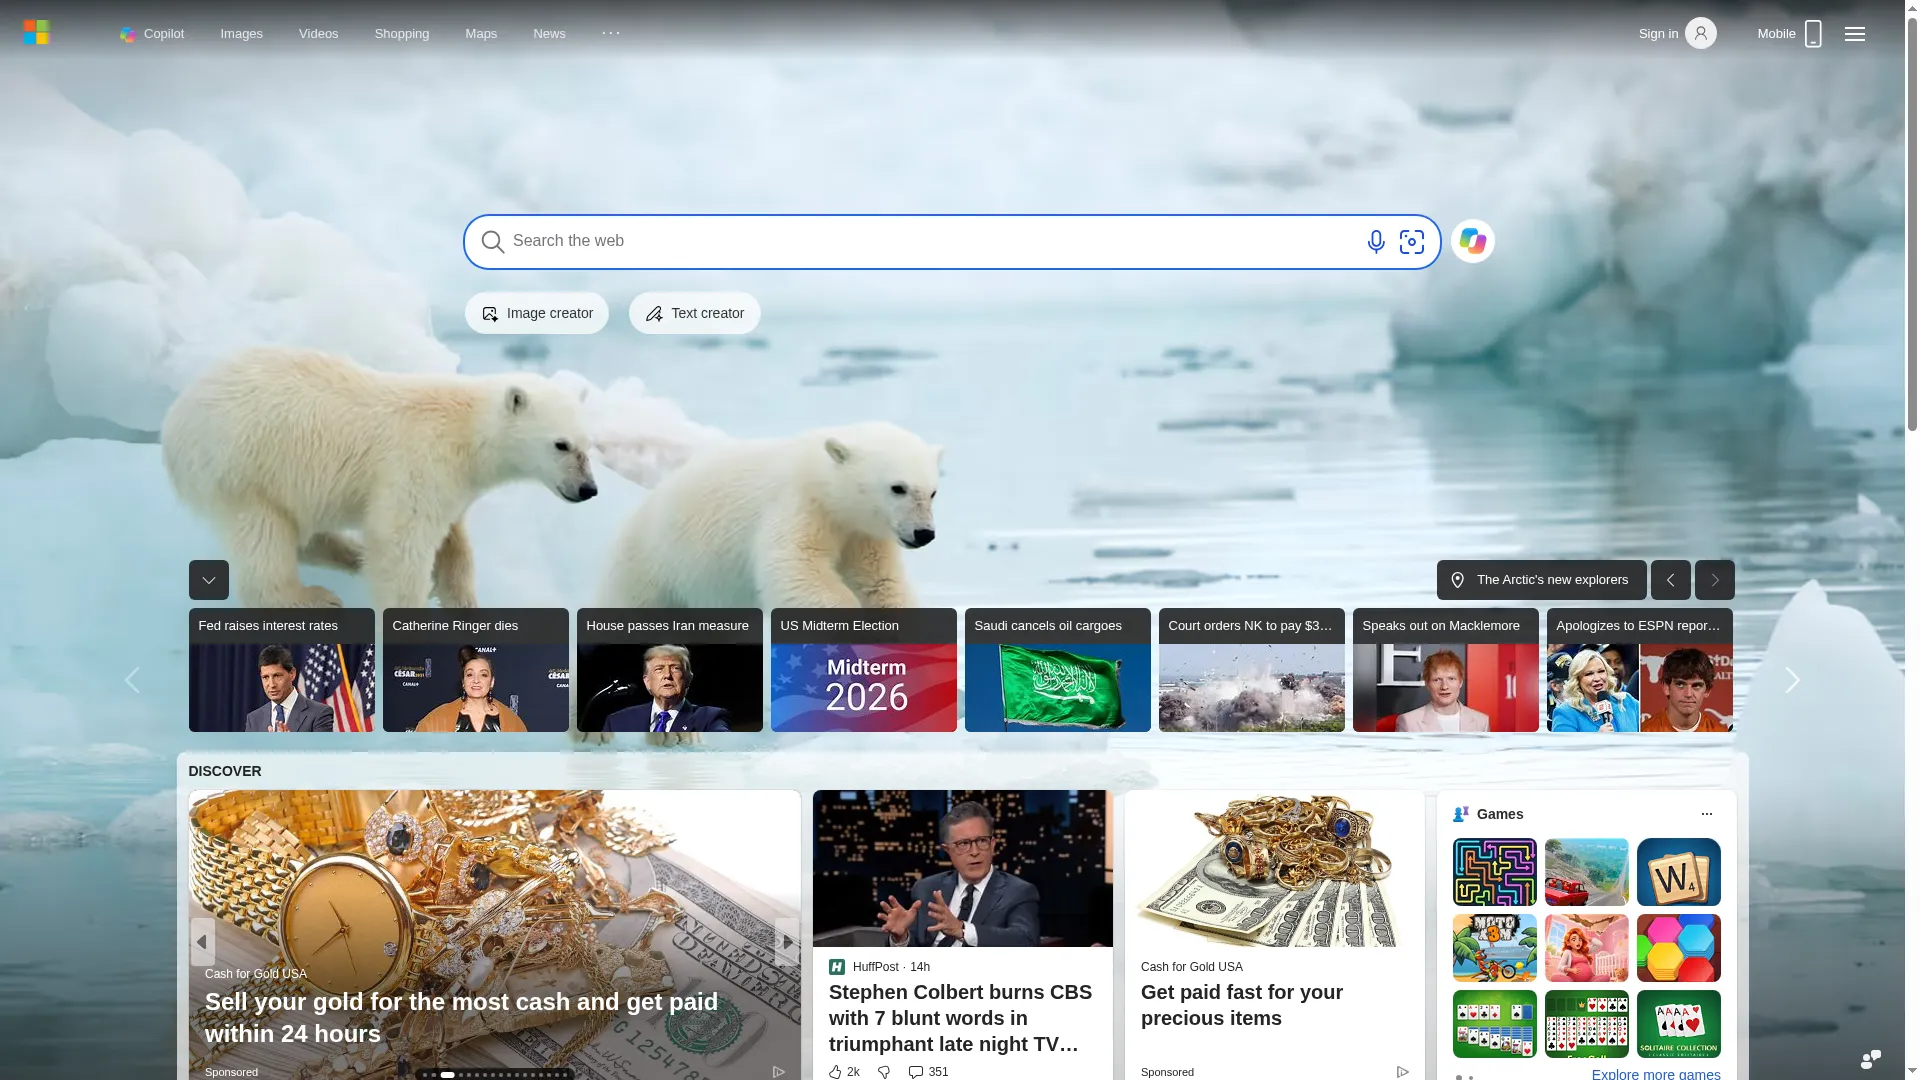The width and height of the screenshot is (1920, 1080).
Task: Go to next slide in gold ad carousel
Action: (787, 942)
